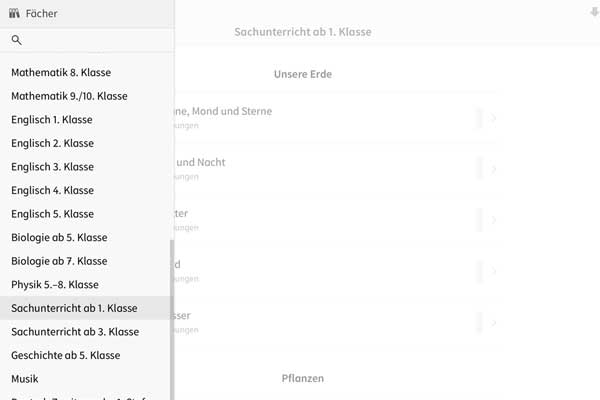The height and width of the screenshot is (400, 600).
Task: Expand the last Unsere Erde row chevron
Action: click(494, 322)
